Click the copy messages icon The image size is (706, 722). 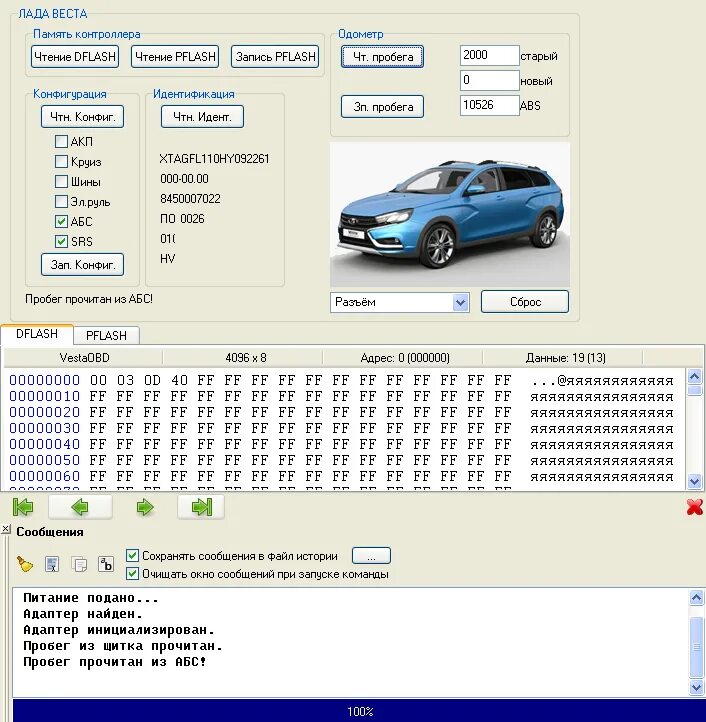[79, 564]
